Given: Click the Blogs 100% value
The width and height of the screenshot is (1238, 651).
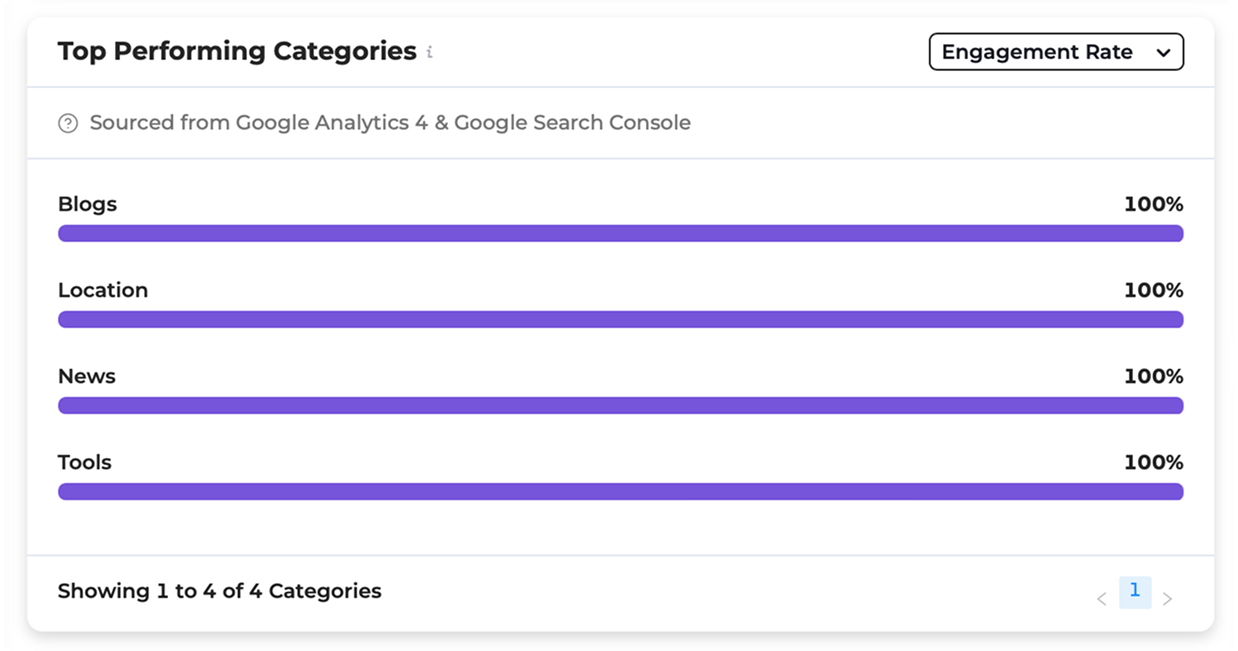Looking at the screenshot, I should (x=1153, y=204).
